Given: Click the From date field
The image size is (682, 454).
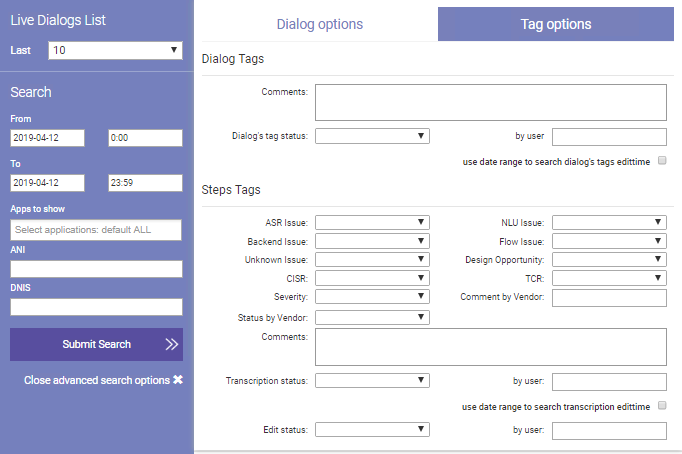Looking at the screenshot, I should point(47,138).
